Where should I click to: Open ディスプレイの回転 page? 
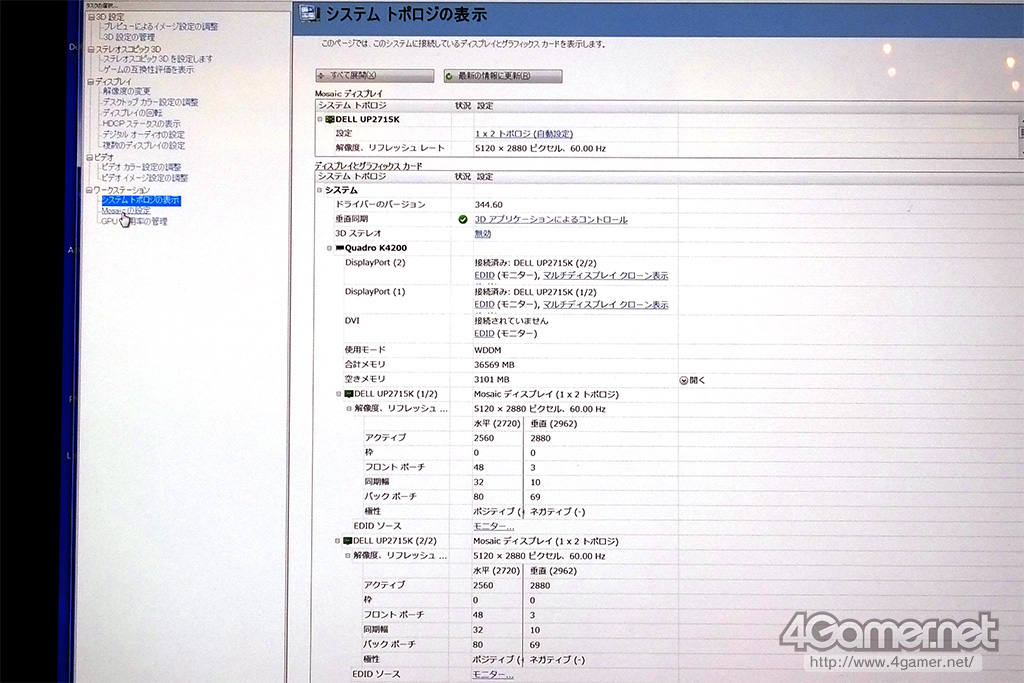[133, 113]
